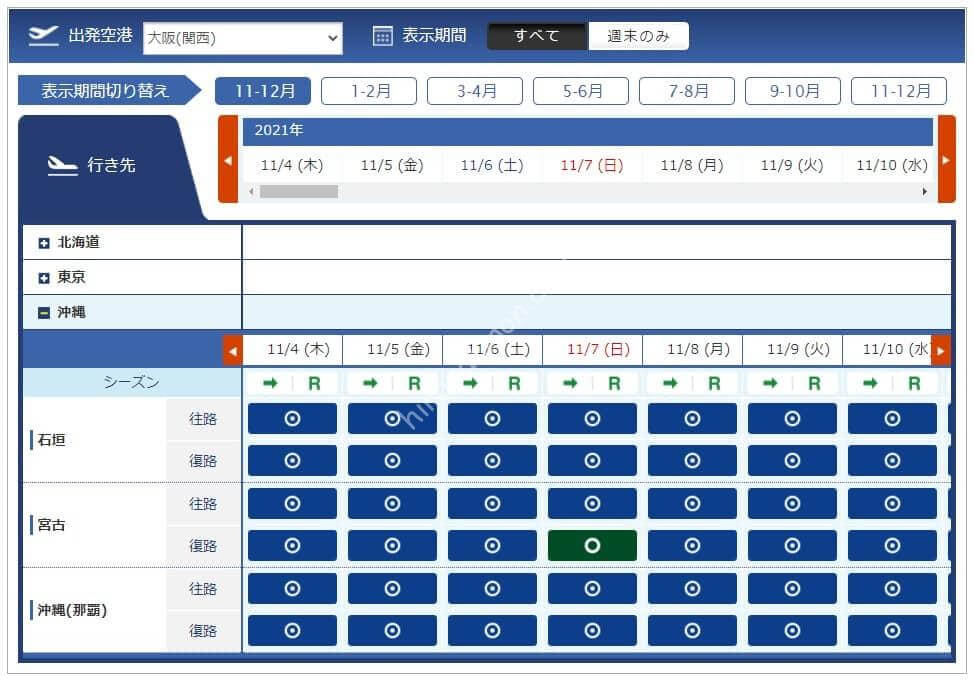Click the date scrollbar thumb

[x=299, y=192]
